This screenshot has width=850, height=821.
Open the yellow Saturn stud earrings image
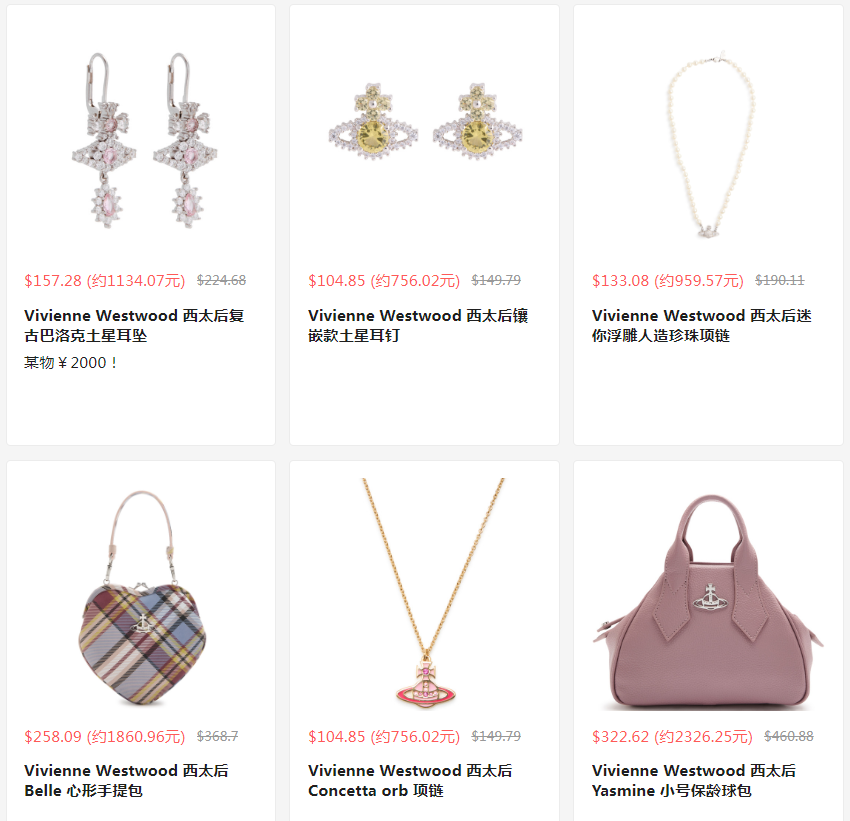point(425,121)
